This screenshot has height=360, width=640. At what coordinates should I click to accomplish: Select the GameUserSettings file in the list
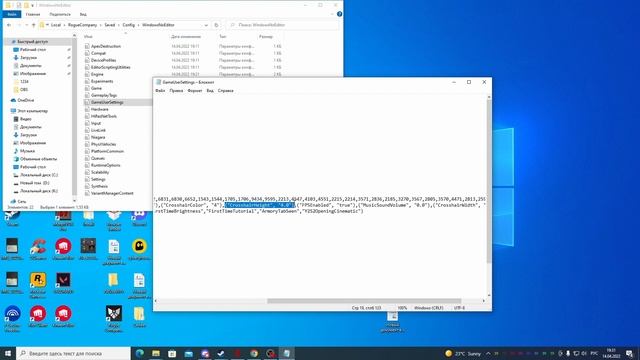click(x=107, y=102)
